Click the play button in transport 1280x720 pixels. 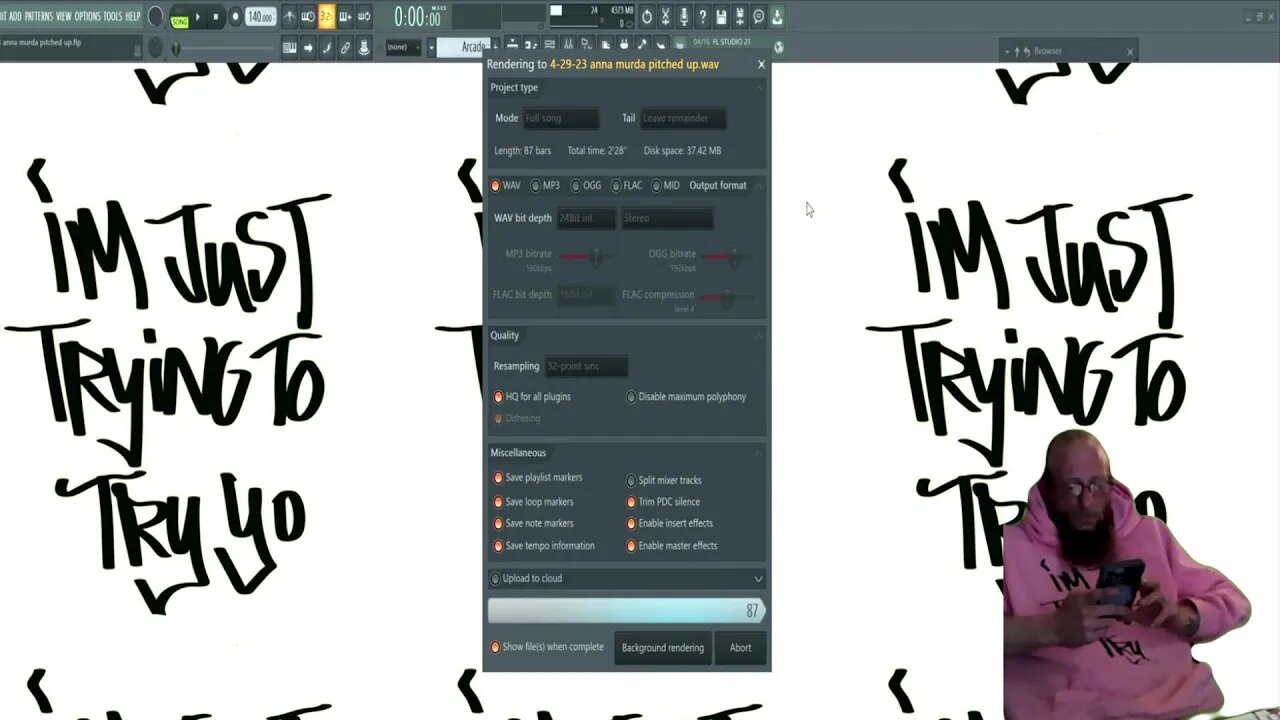coord(198,17)
